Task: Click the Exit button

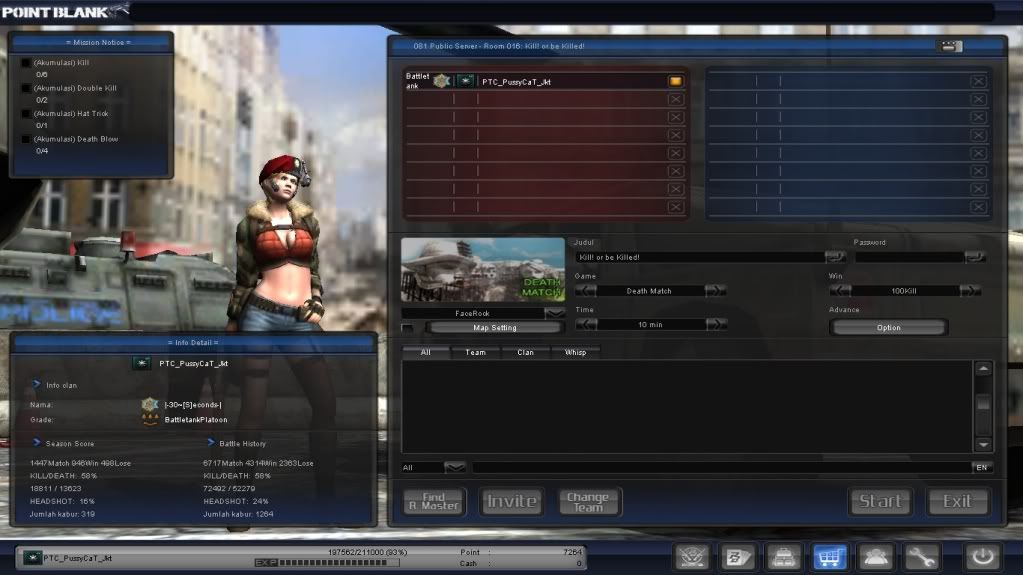Action: point(957,501)
